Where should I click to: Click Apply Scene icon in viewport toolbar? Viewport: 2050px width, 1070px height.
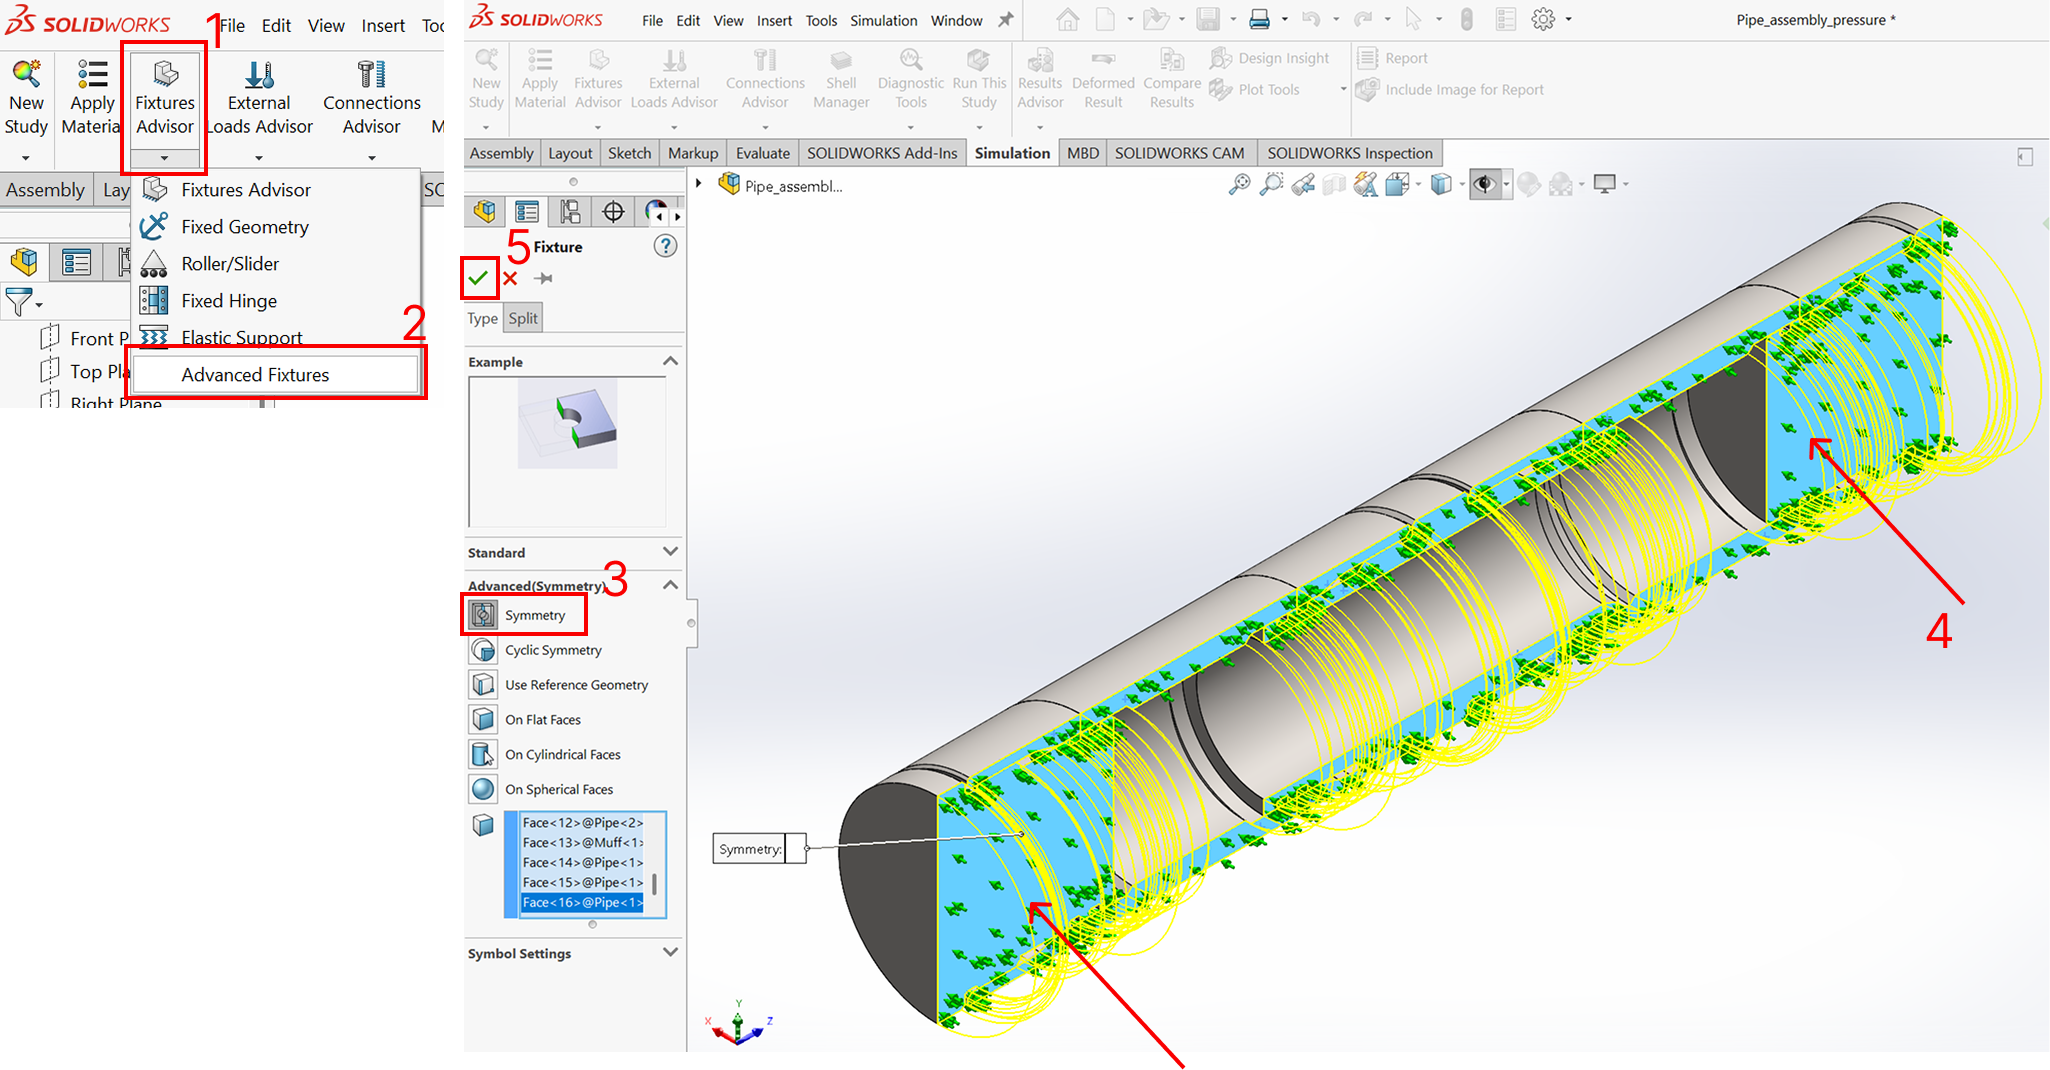(x=1561, y=184)
